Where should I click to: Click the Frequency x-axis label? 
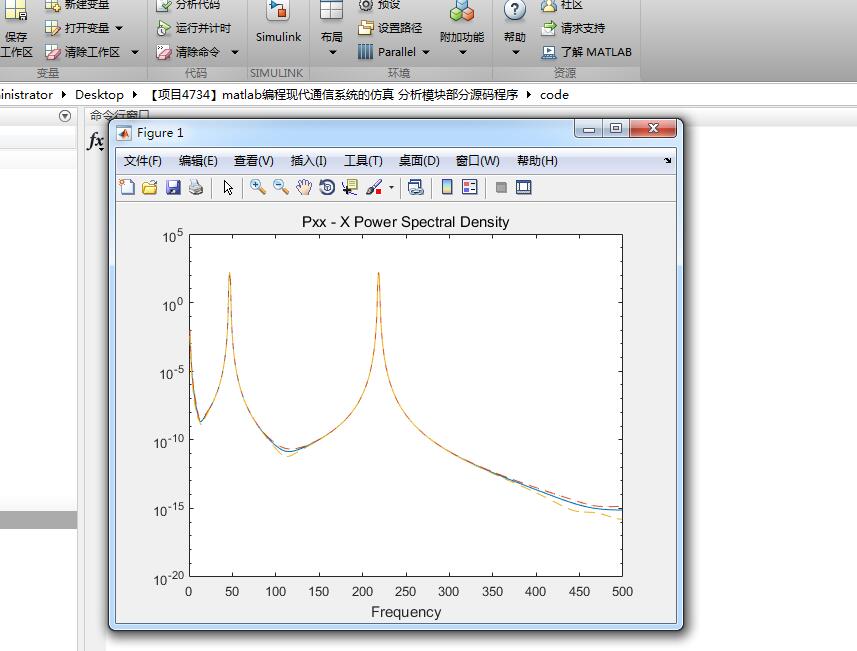coord(406,612)
